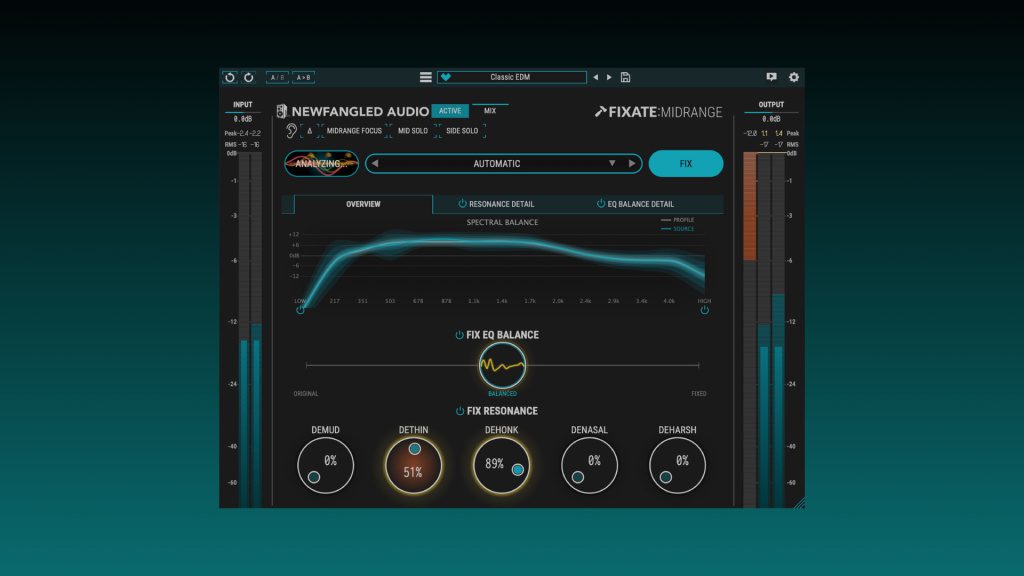The width and height of the screenshot is (1024, 576).
Task: Click the DEHONK knob at 89%
Action: (x=502, y=465)
